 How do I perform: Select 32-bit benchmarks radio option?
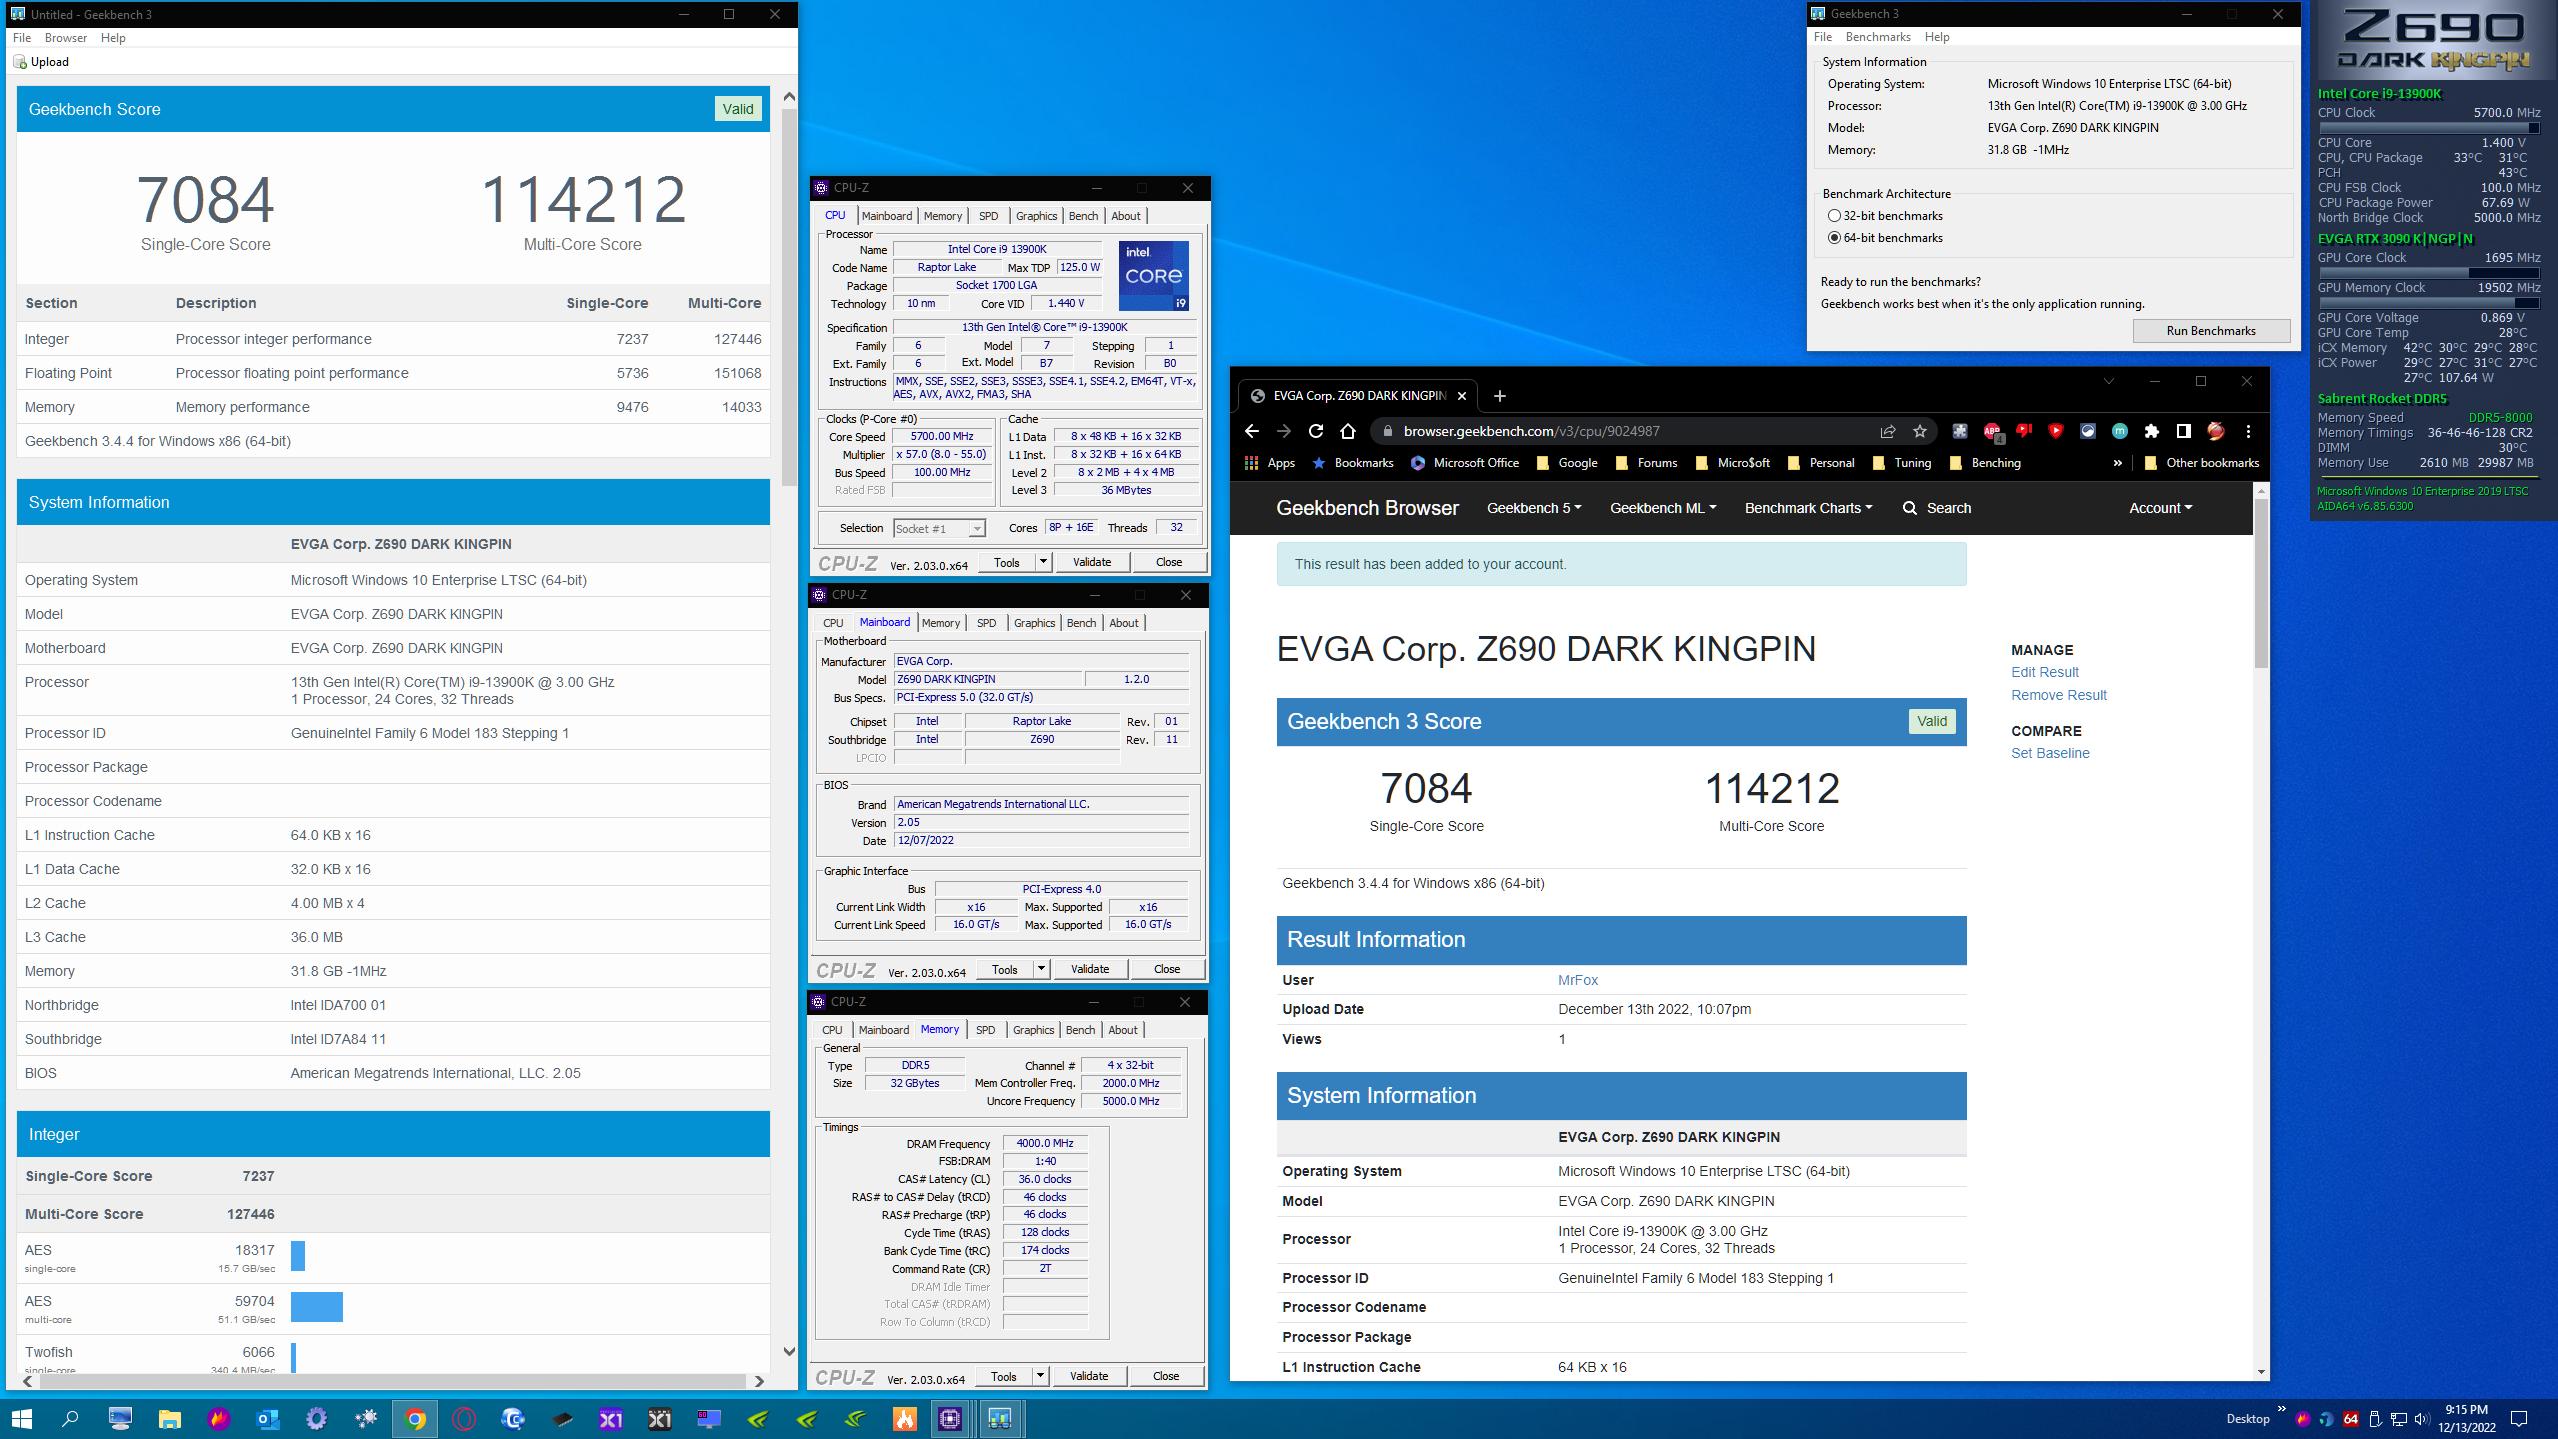1834,216
